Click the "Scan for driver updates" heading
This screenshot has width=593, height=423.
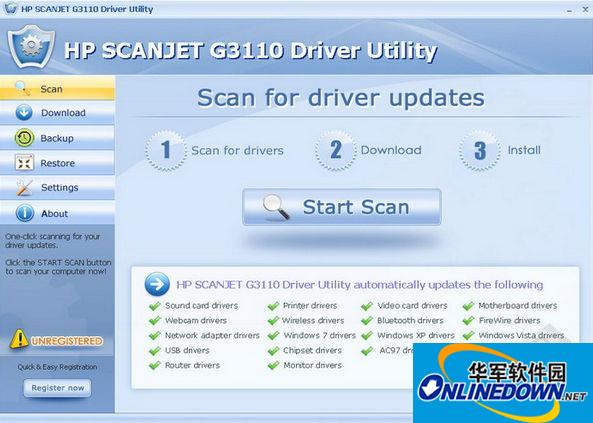341,98
